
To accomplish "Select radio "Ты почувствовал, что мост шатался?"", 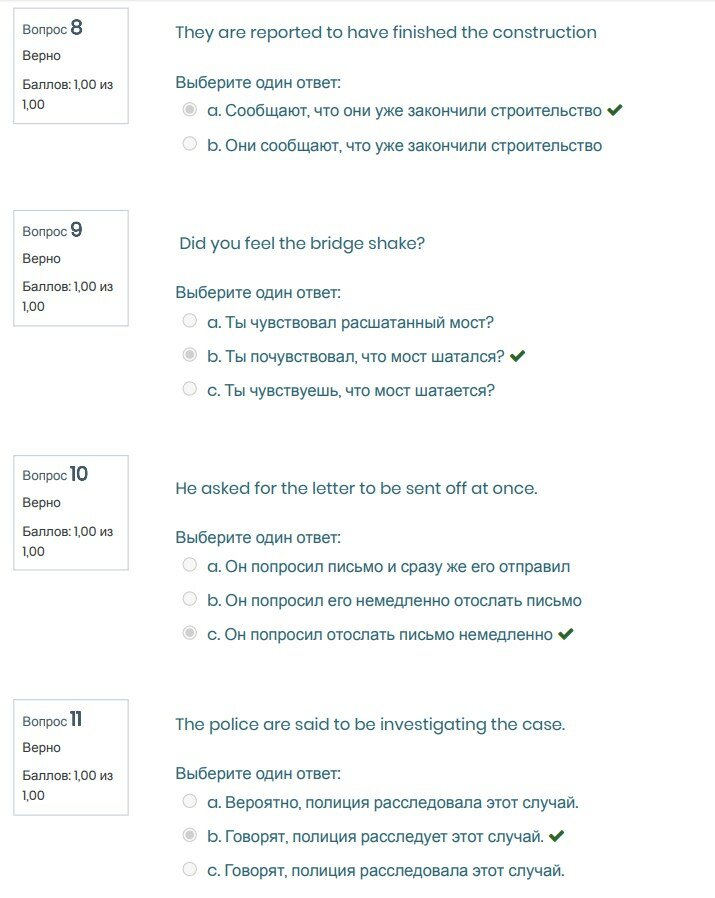I will [x=190, y=355].
